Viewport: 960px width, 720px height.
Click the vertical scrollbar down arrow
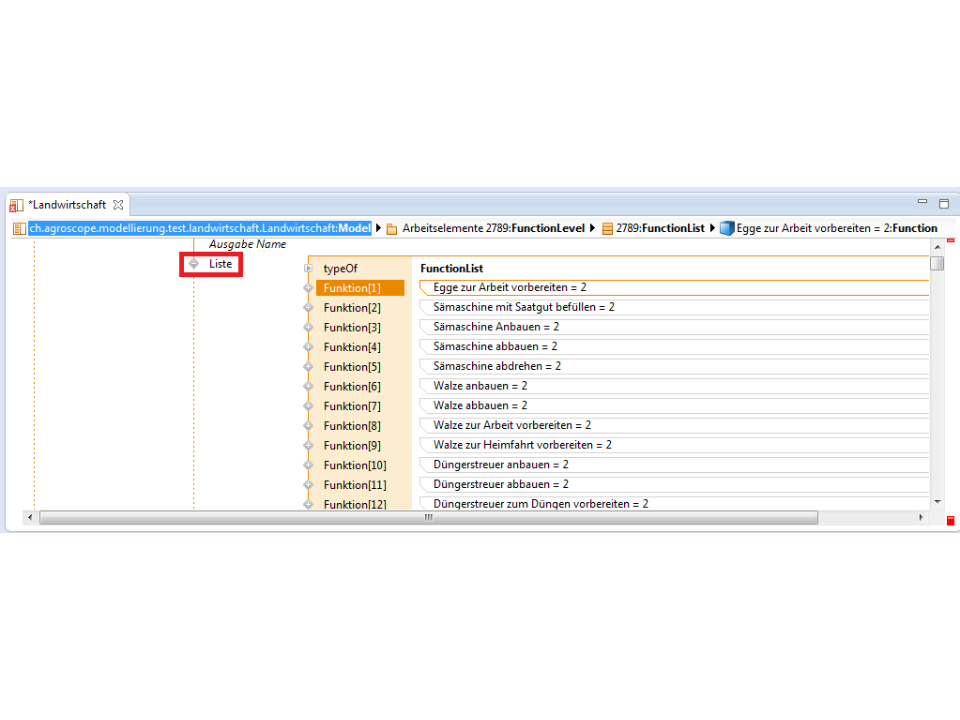pyautogui.click(x=937, y=501)
